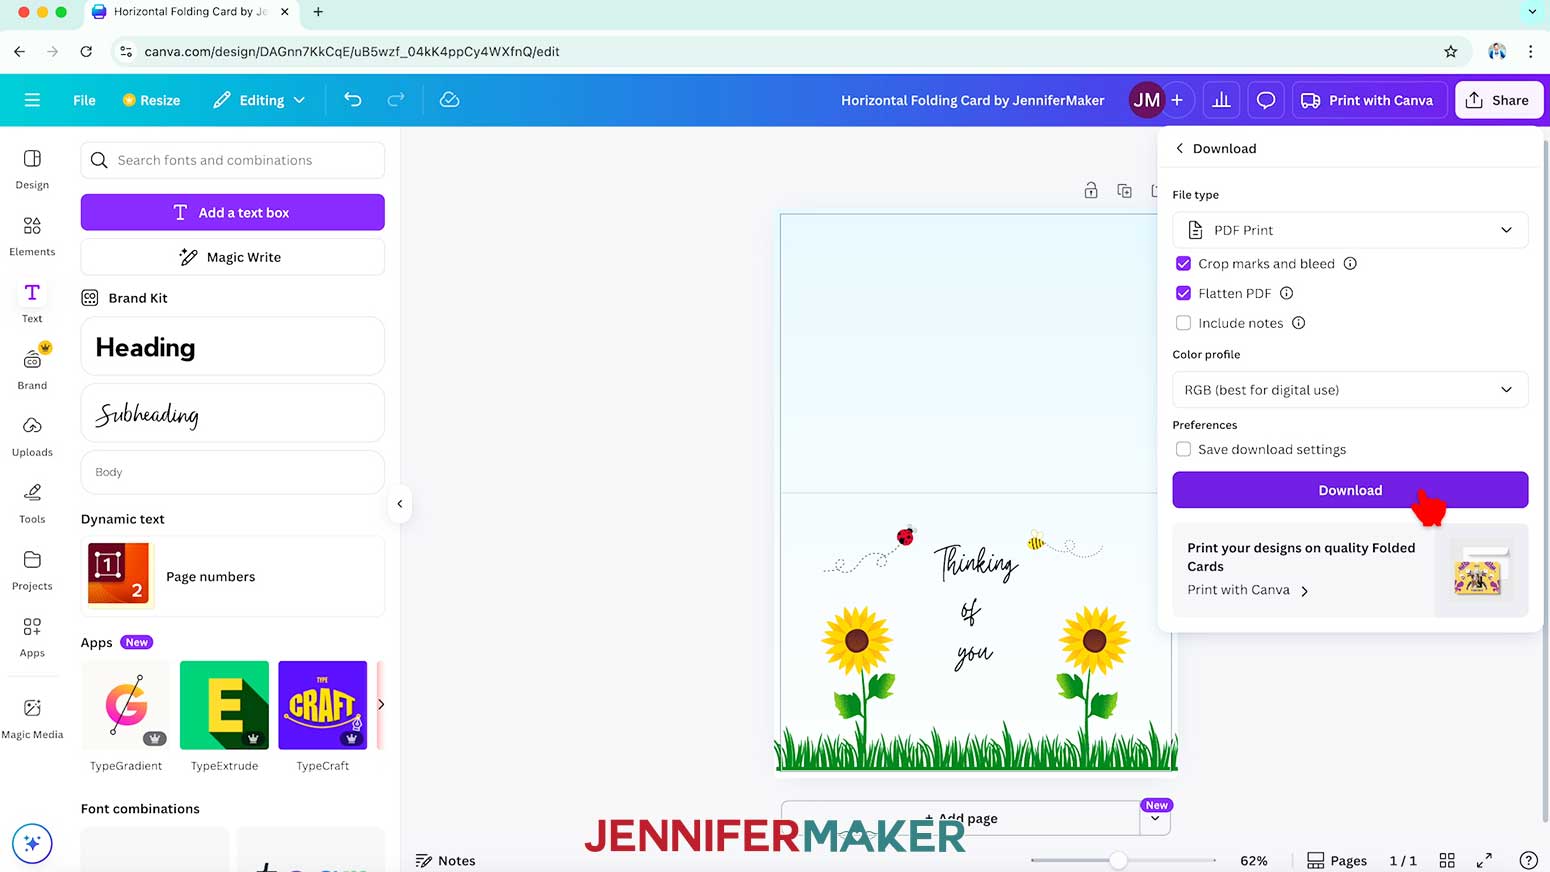Reload the browser page
This screenshot has height=872, width=1550.
click(86, 51)
